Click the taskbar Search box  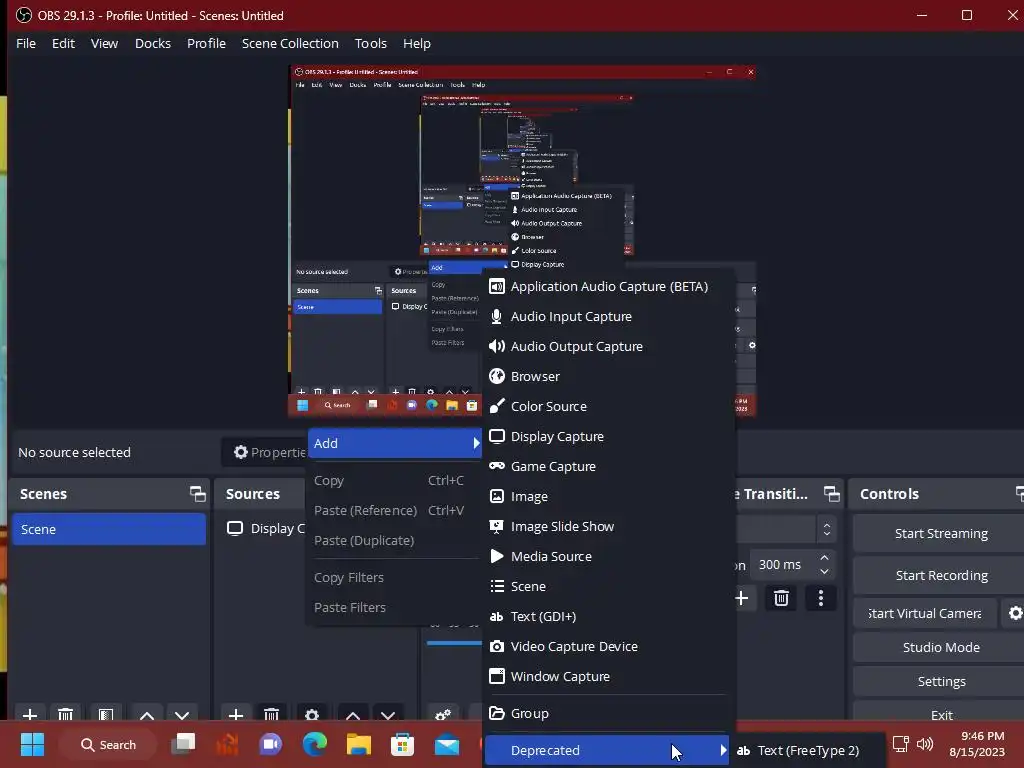point(108,744)
